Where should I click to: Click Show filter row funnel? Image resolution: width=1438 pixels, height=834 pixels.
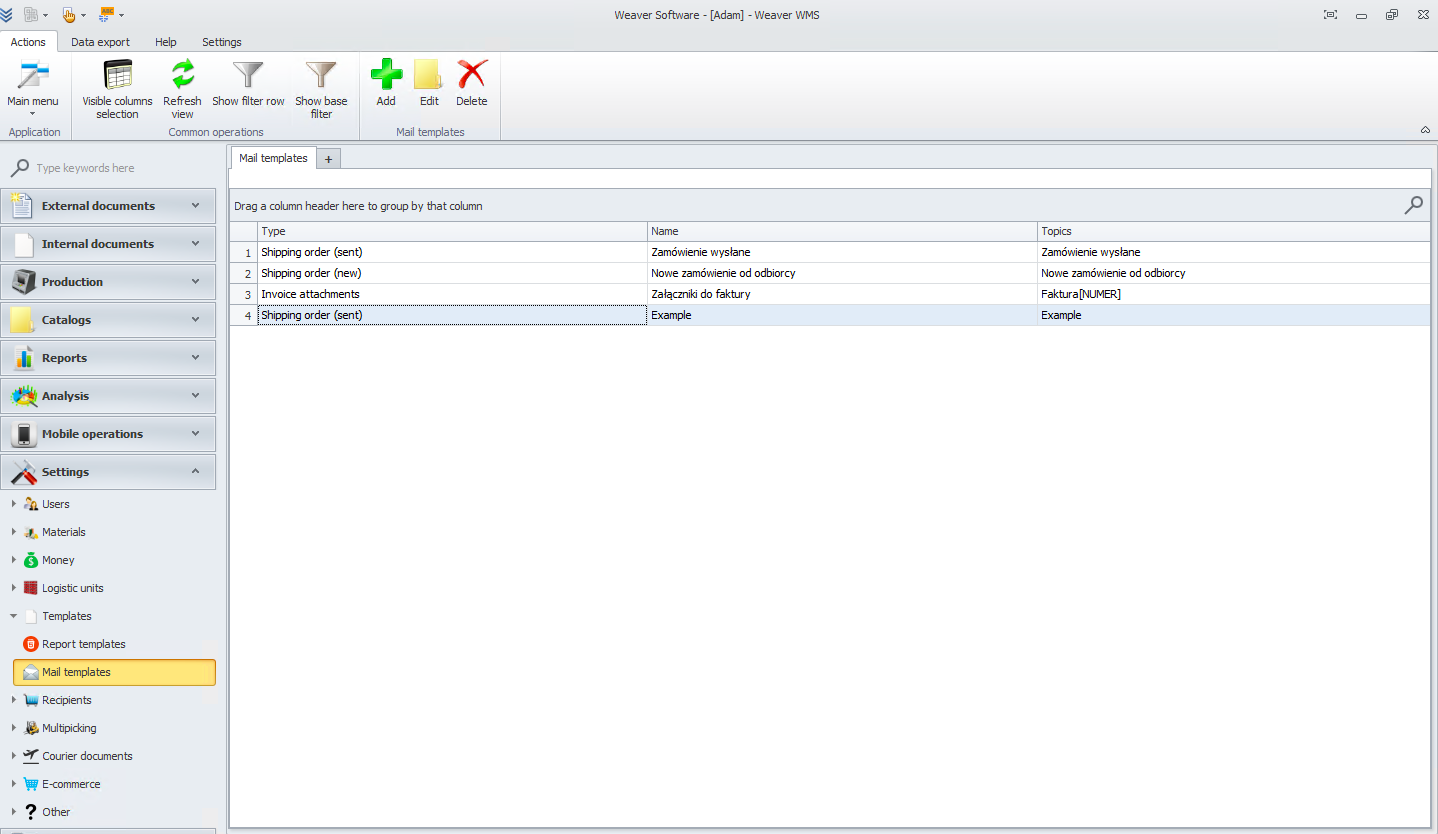[x=248, y=76]
